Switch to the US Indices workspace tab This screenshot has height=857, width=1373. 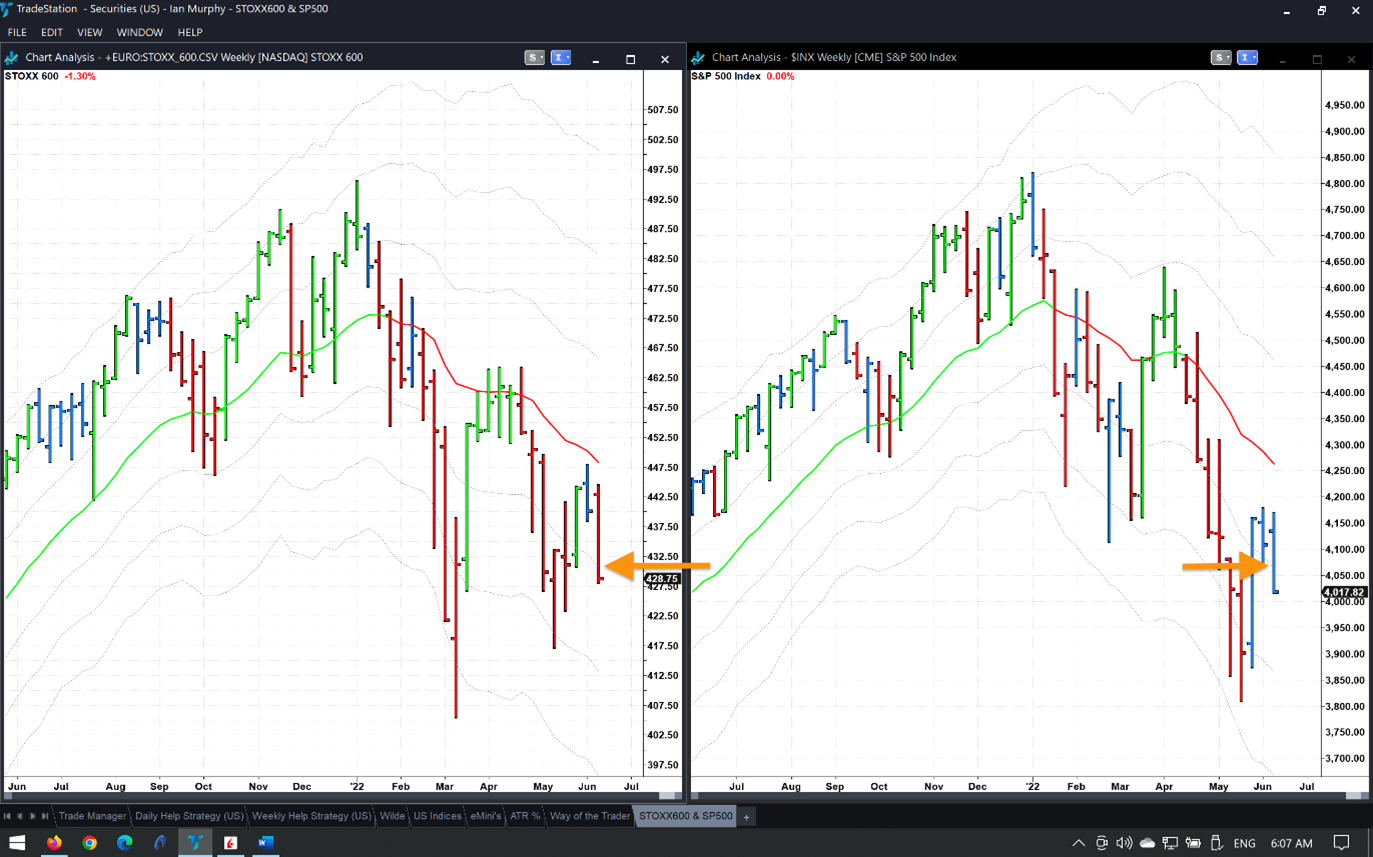[437, 816]
